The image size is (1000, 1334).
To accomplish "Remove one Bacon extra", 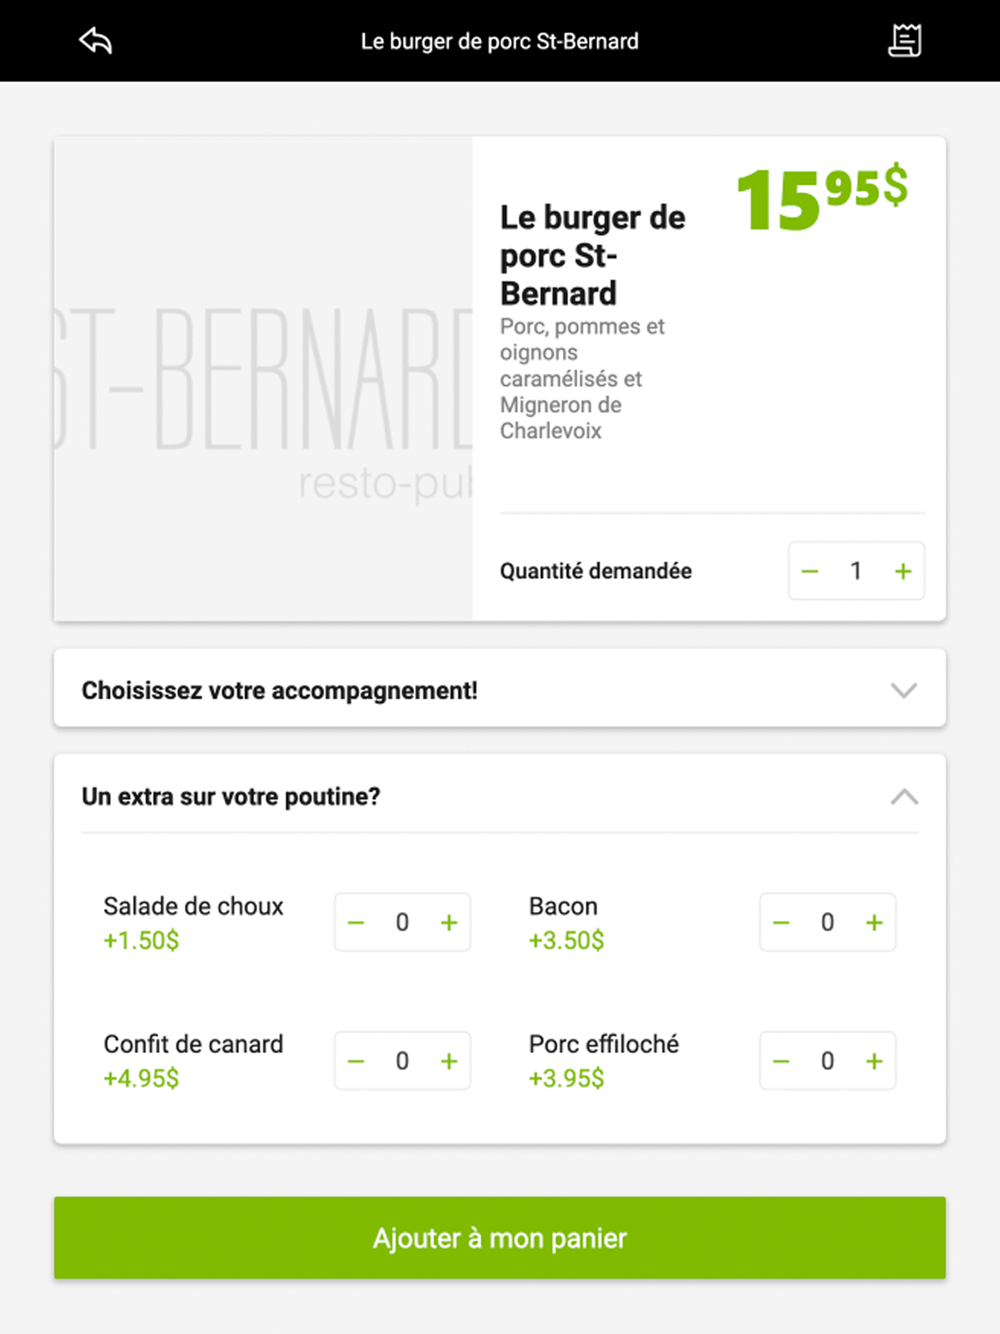I will [x=781, y=922].
